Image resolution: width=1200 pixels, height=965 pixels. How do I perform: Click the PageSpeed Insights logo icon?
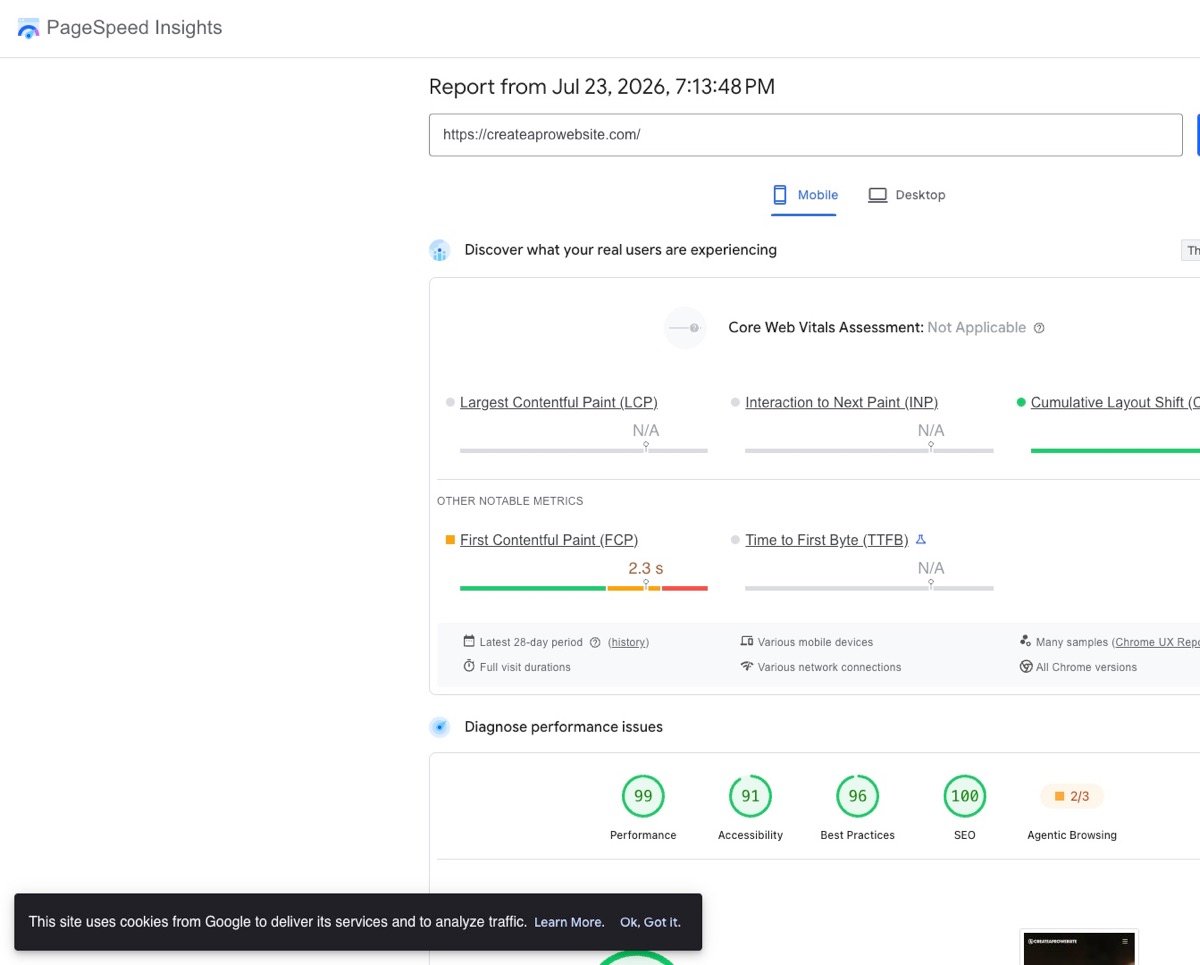click(28, 28)
